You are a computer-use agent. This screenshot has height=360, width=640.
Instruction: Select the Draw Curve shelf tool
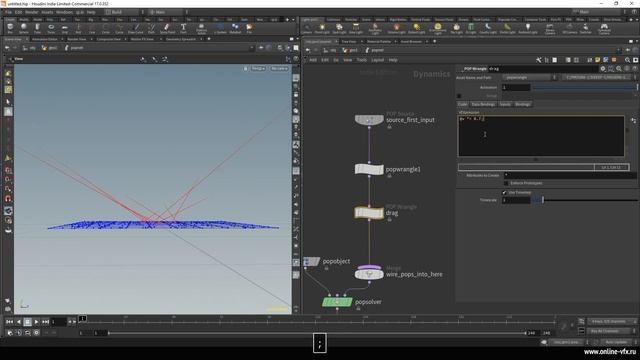(136, 28)
